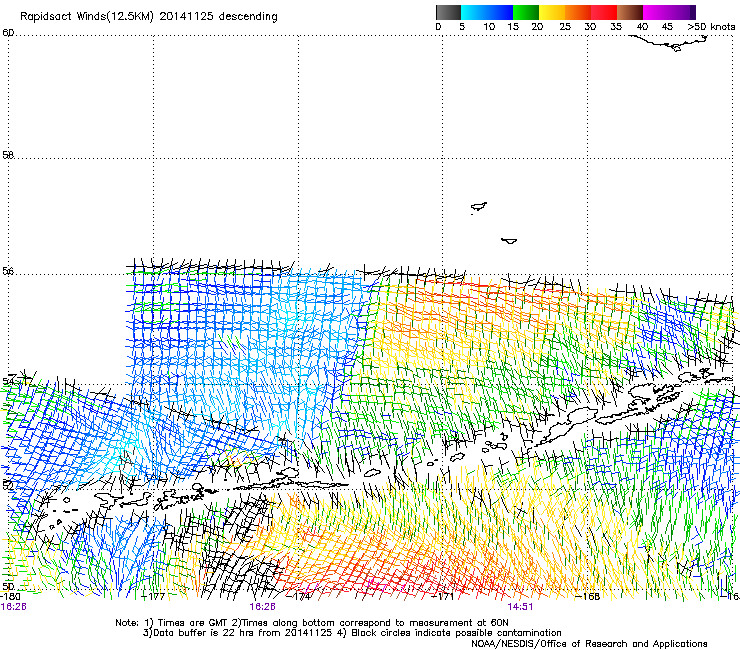Select the orange 25-30 knots legend band
Screen dimensions: 740x650
578,12
